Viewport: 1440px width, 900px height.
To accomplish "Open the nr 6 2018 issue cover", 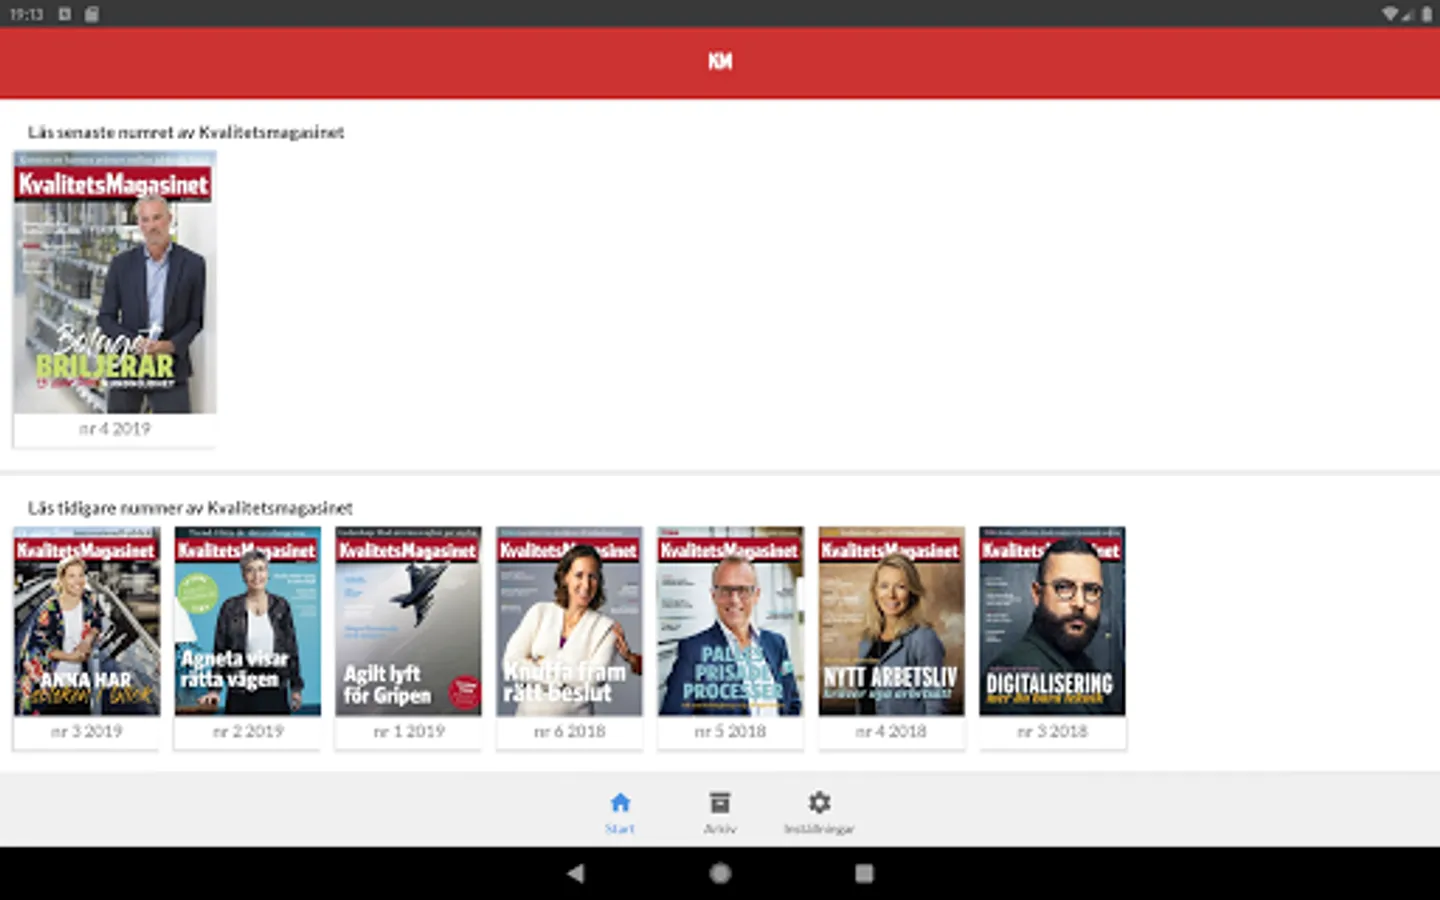I will click(570, 621).
